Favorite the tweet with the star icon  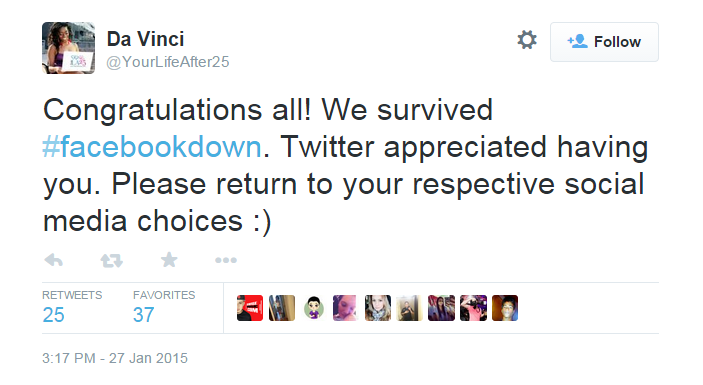click(169, 260)
